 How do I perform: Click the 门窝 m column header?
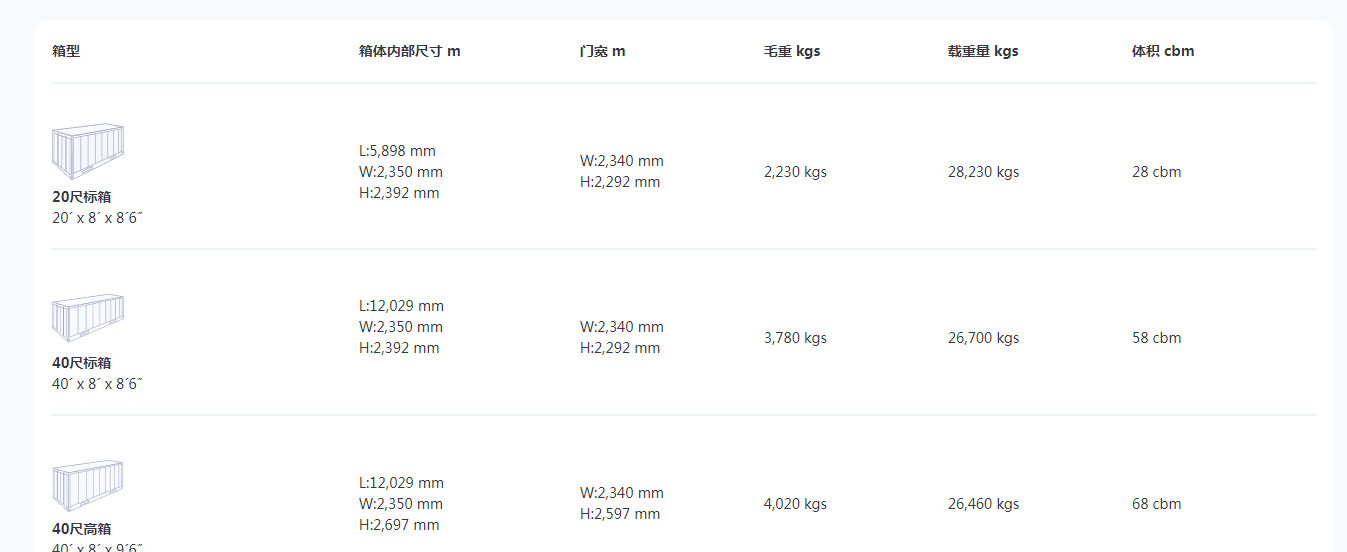pos(603,51)
